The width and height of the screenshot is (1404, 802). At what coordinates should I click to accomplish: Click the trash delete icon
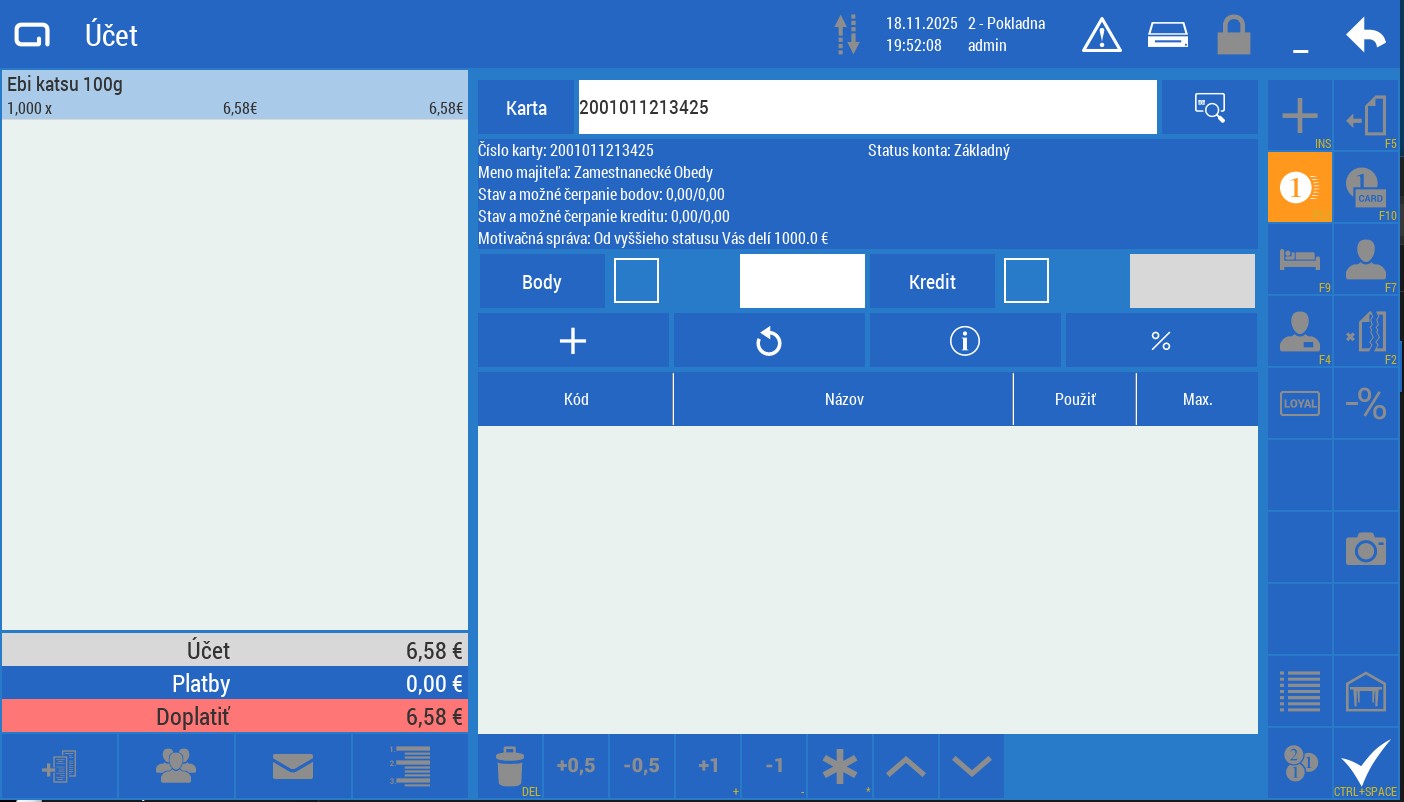(x=510, y=767)
